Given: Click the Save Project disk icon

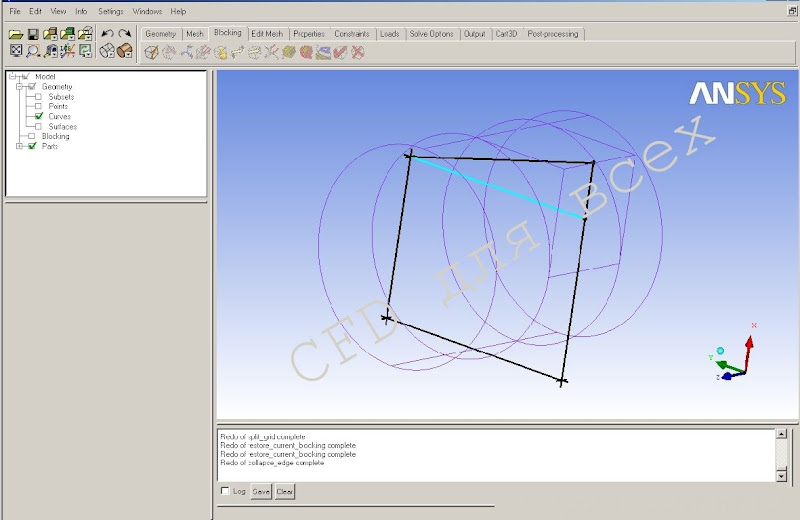Looking at the screenshot, I should pos(33,34).
